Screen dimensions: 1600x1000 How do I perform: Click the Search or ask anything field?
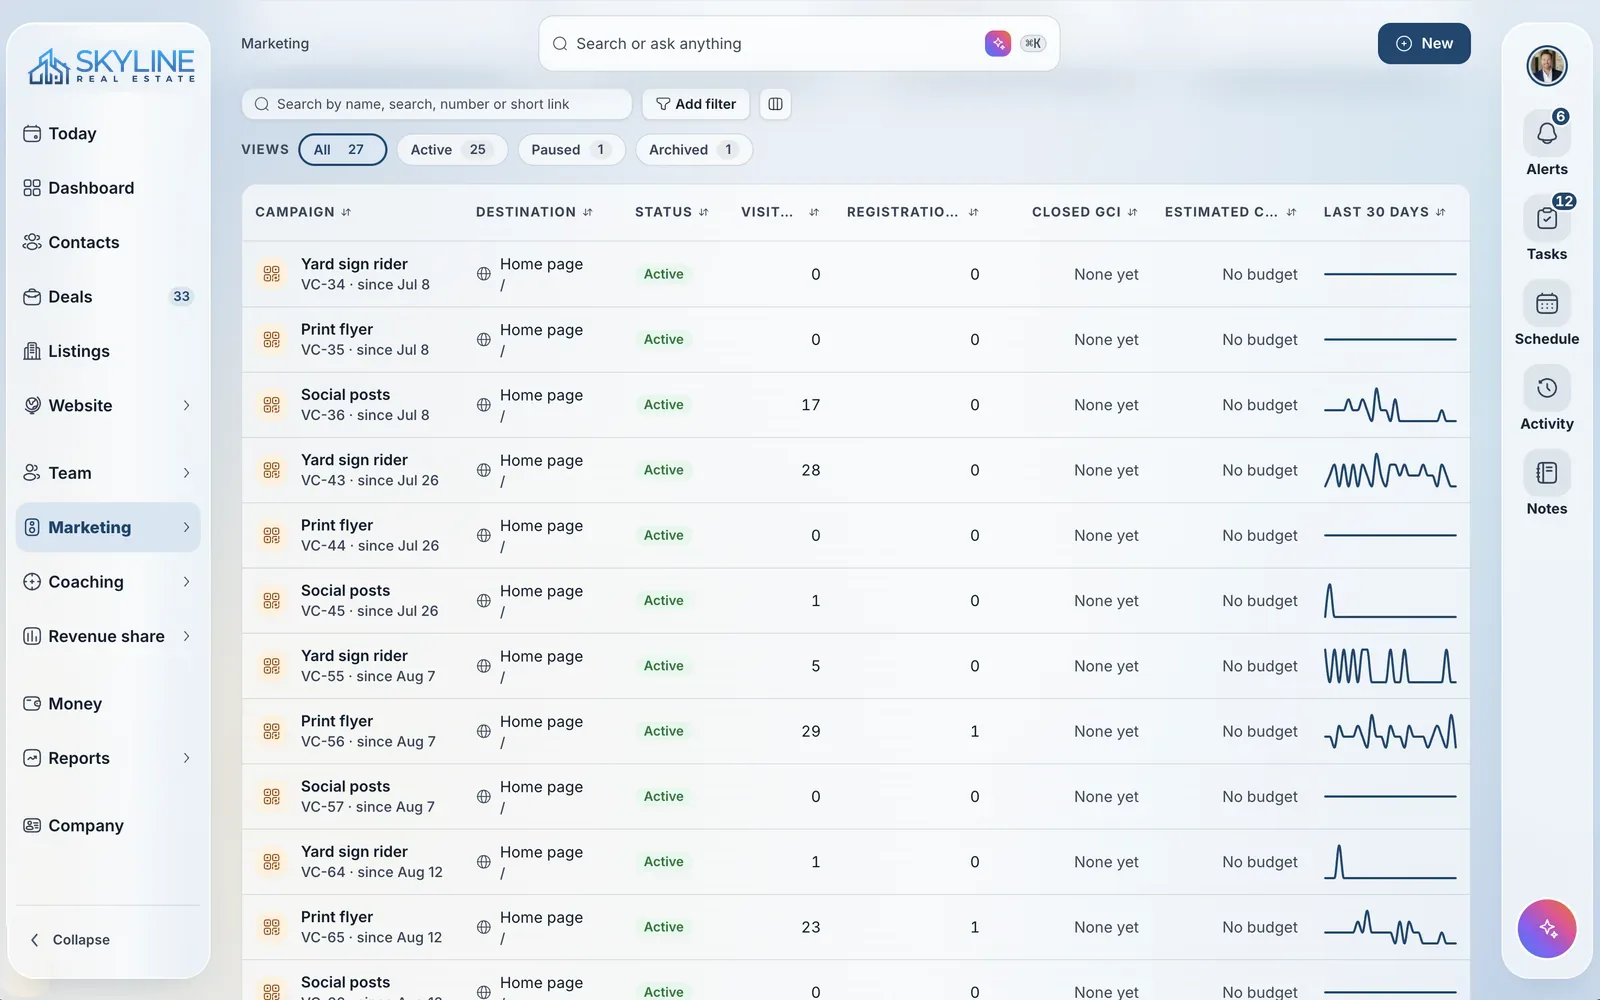798,43
